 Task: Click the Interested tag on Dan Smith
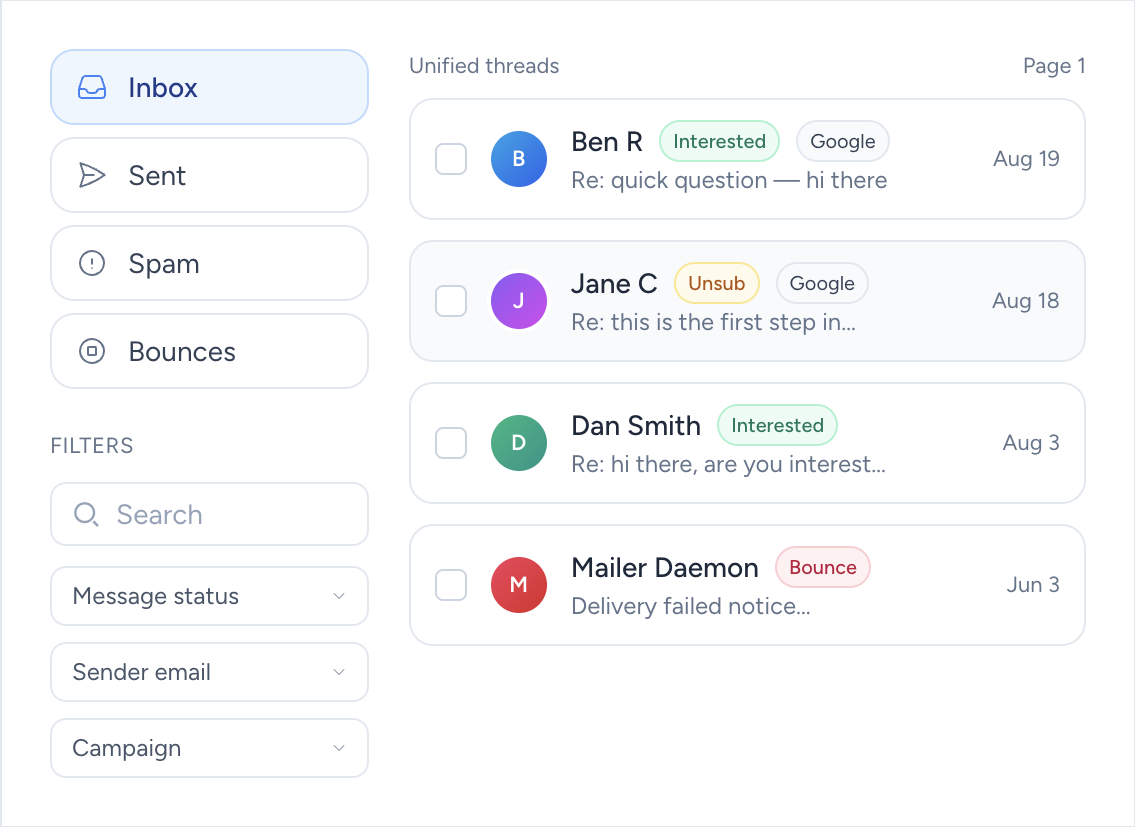tap(777, 426)
